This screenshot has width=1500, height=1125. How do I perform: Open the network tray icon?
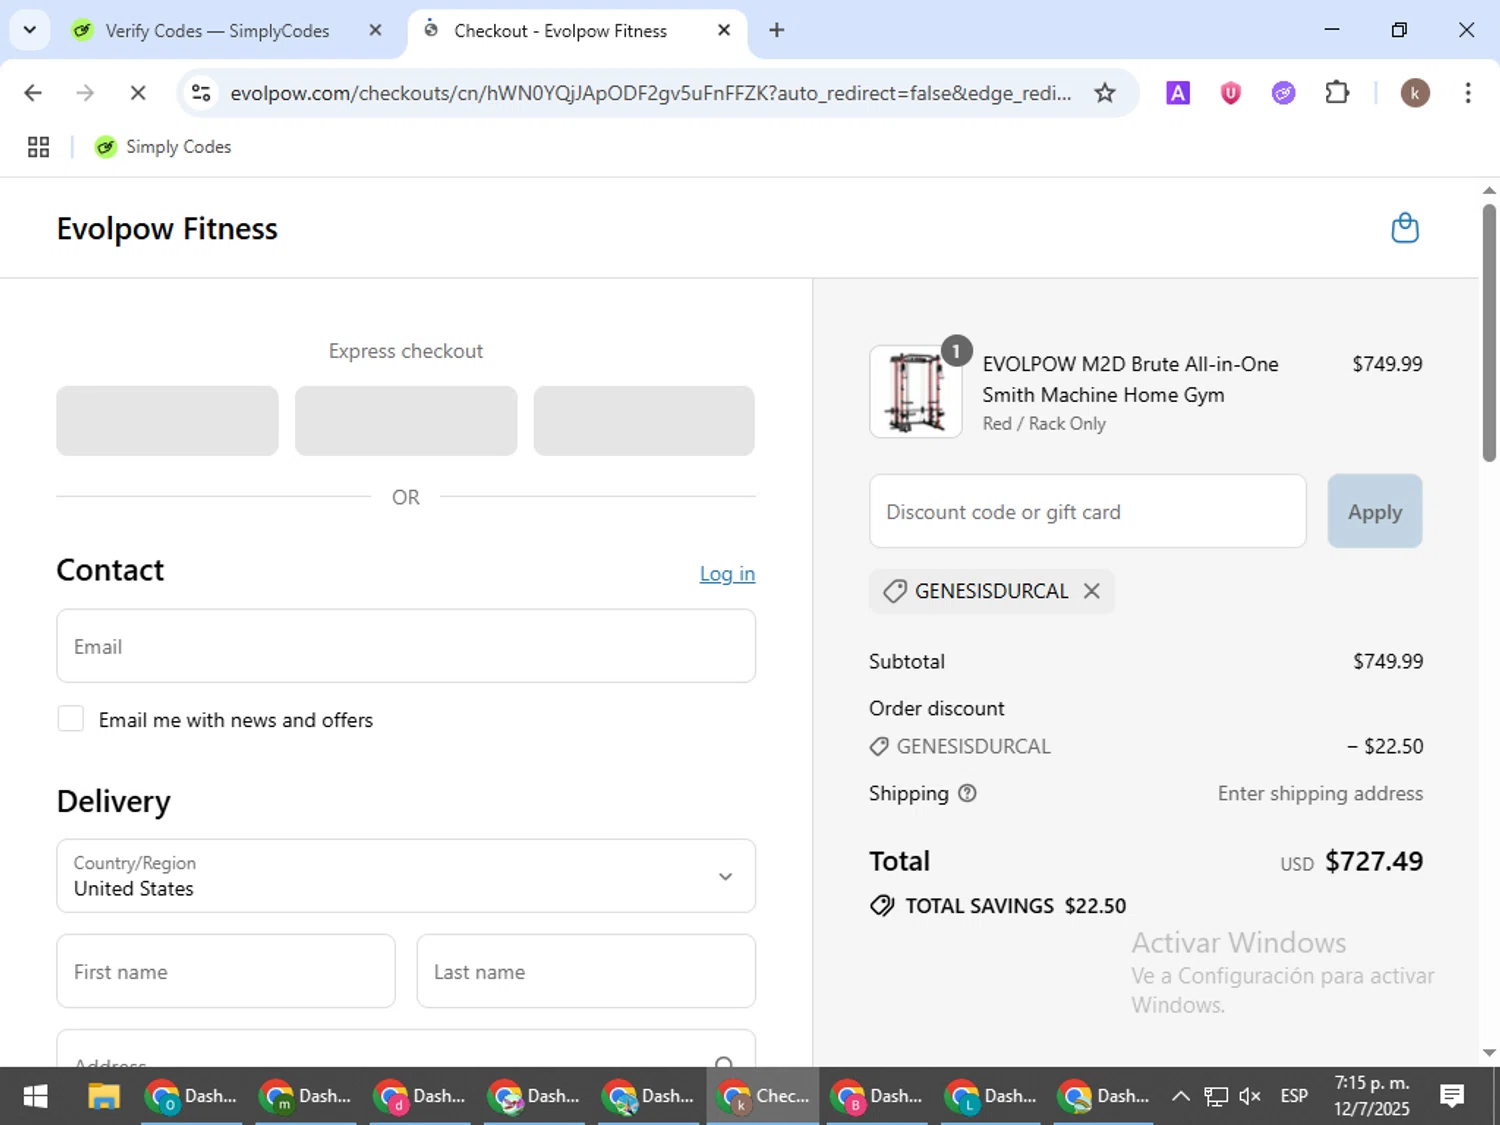coord(1216,1096)
